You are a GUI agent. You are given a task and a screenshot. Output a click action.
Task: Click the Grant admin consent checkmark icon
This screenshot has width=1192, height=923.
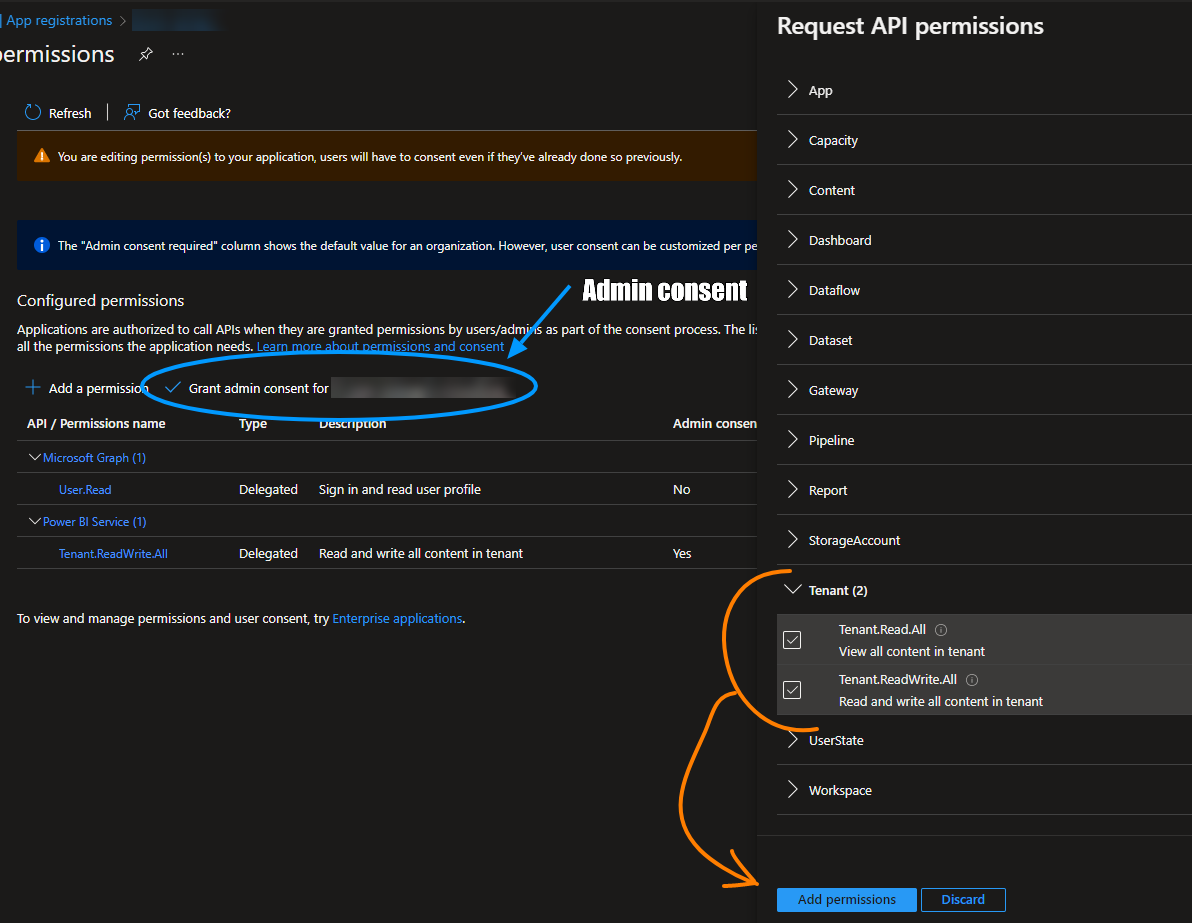pyautogui.click(x=173, y=388)
